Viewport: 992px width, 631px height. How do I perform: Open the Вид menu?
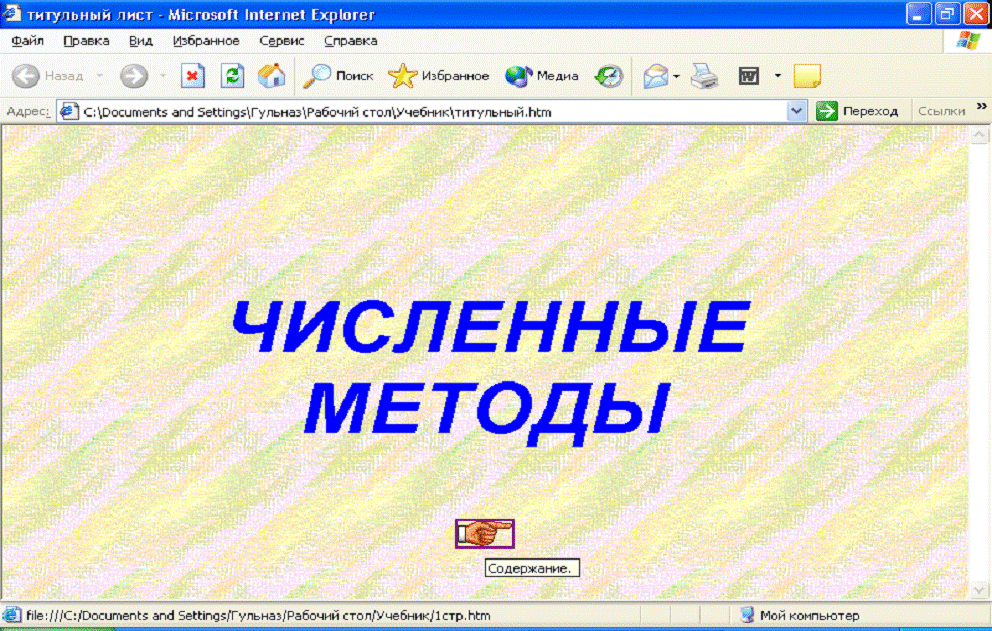pos(140,41)
